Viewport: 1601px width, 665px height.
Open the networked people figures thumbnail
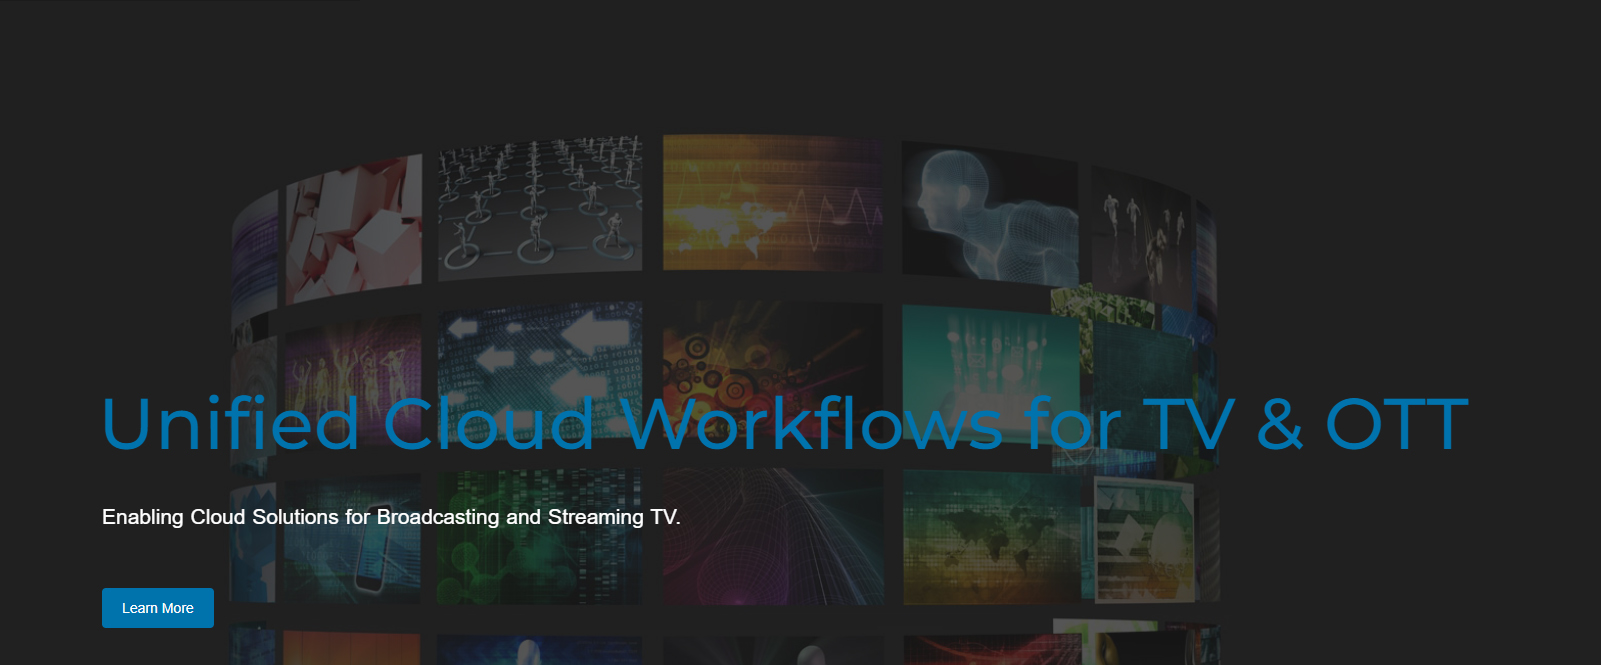click(539, 207)
